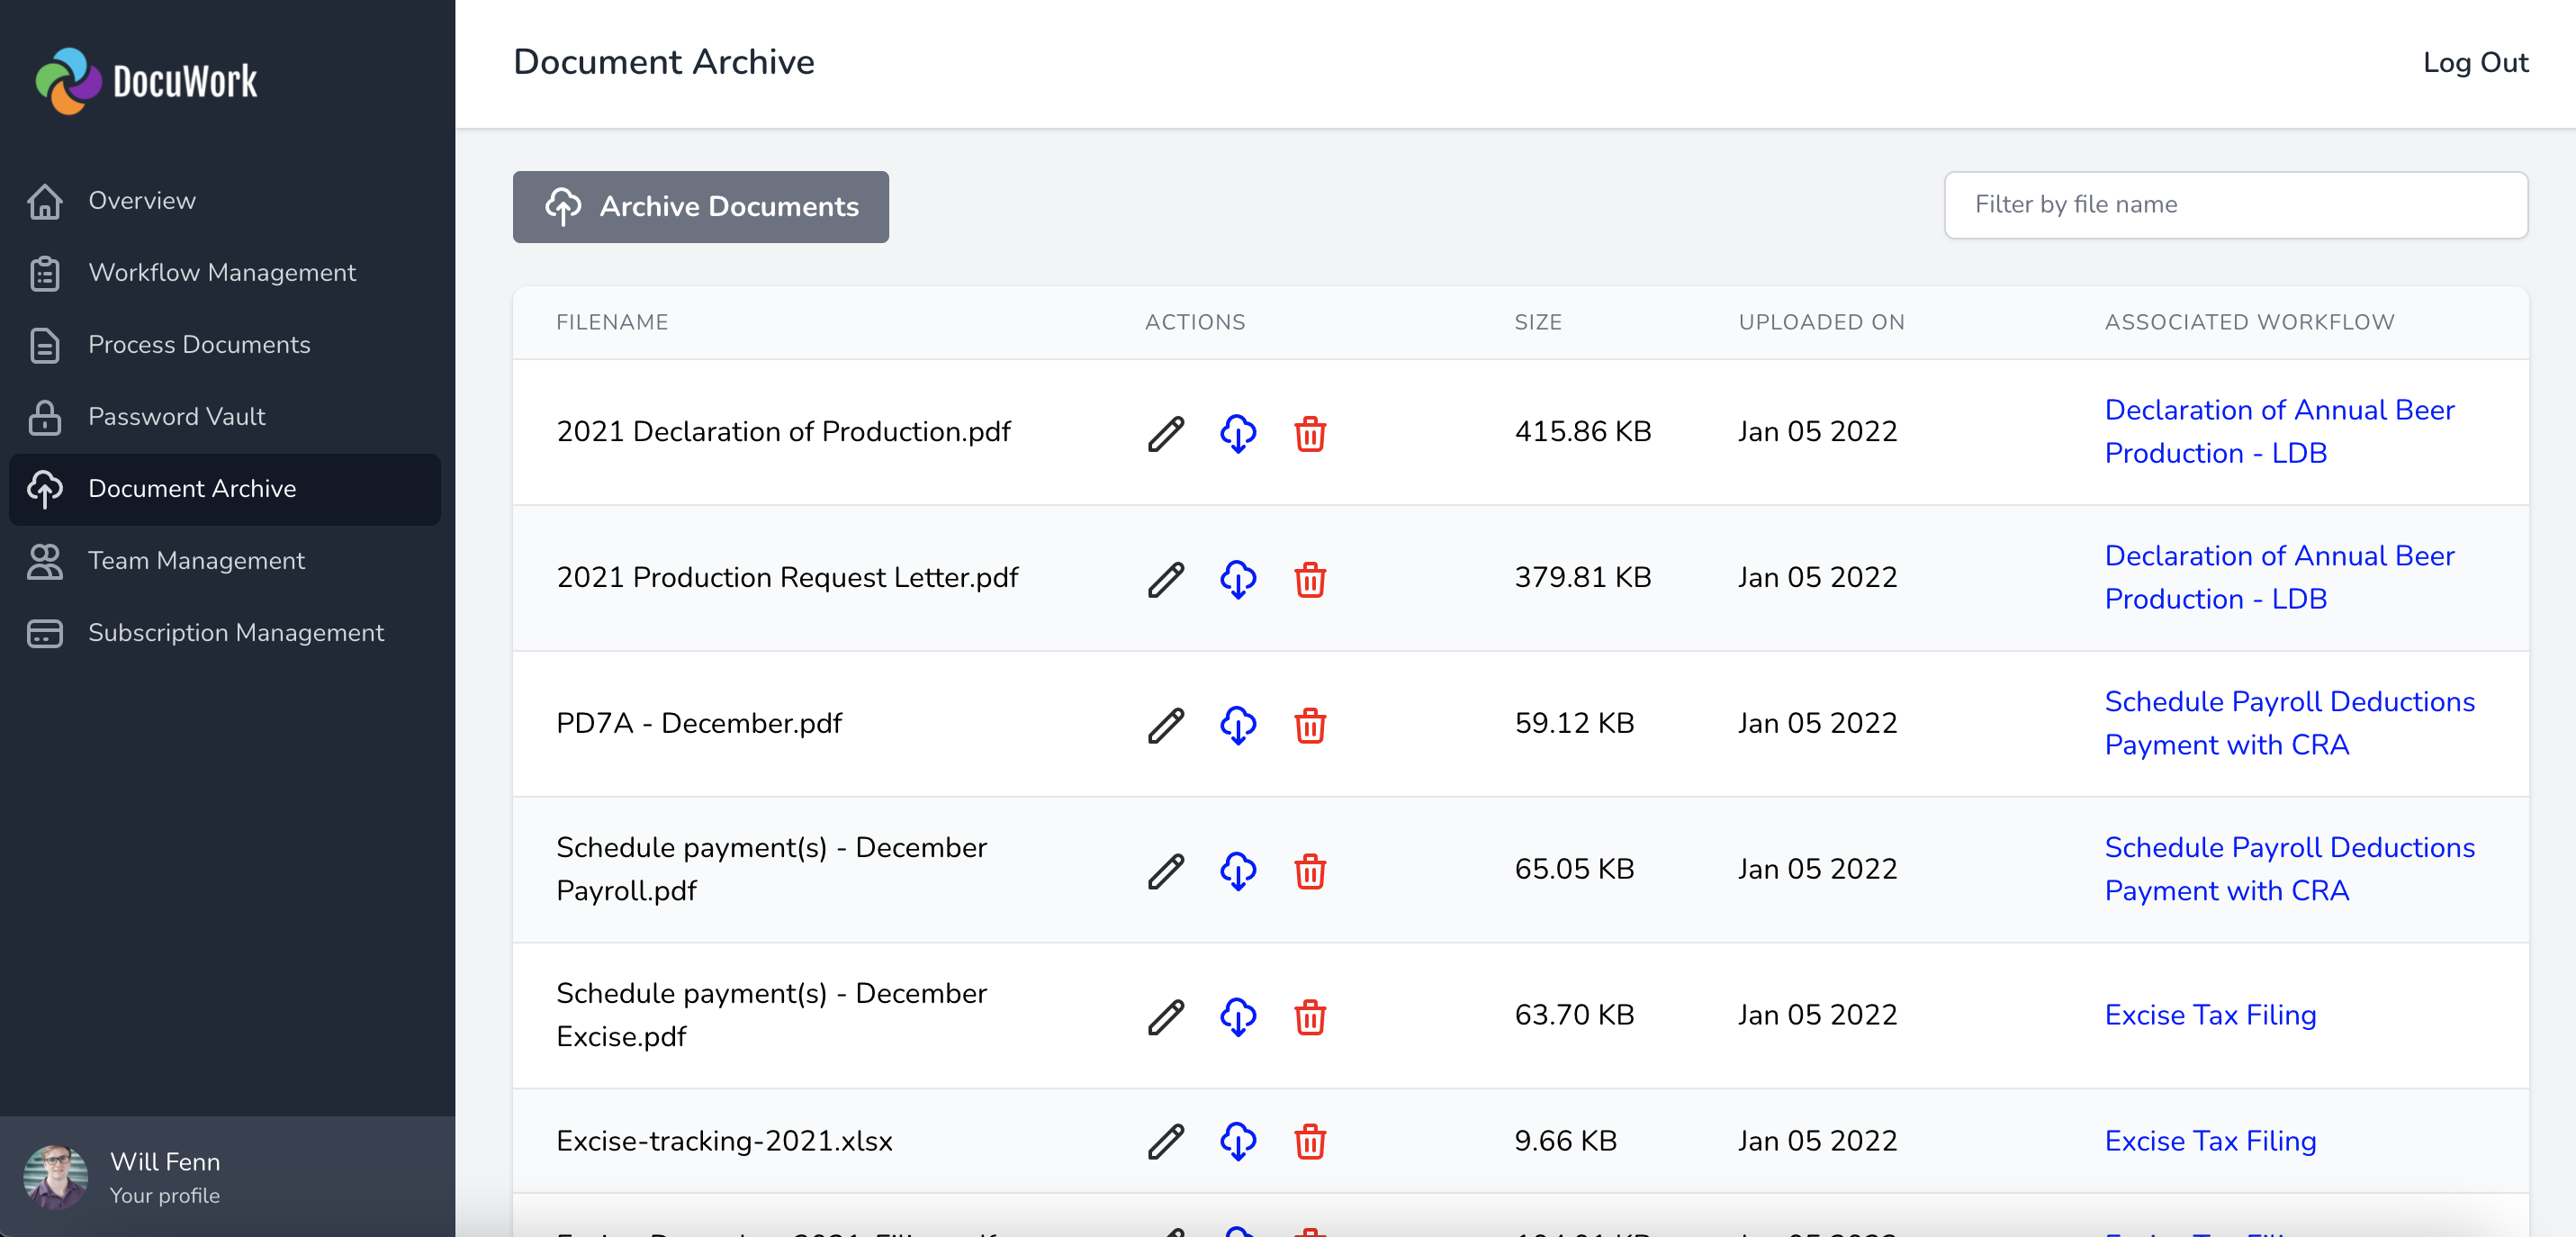
Task: Click the download icon for 2021 Production Request Letter.pdf
Action: tap(1238, 578)
